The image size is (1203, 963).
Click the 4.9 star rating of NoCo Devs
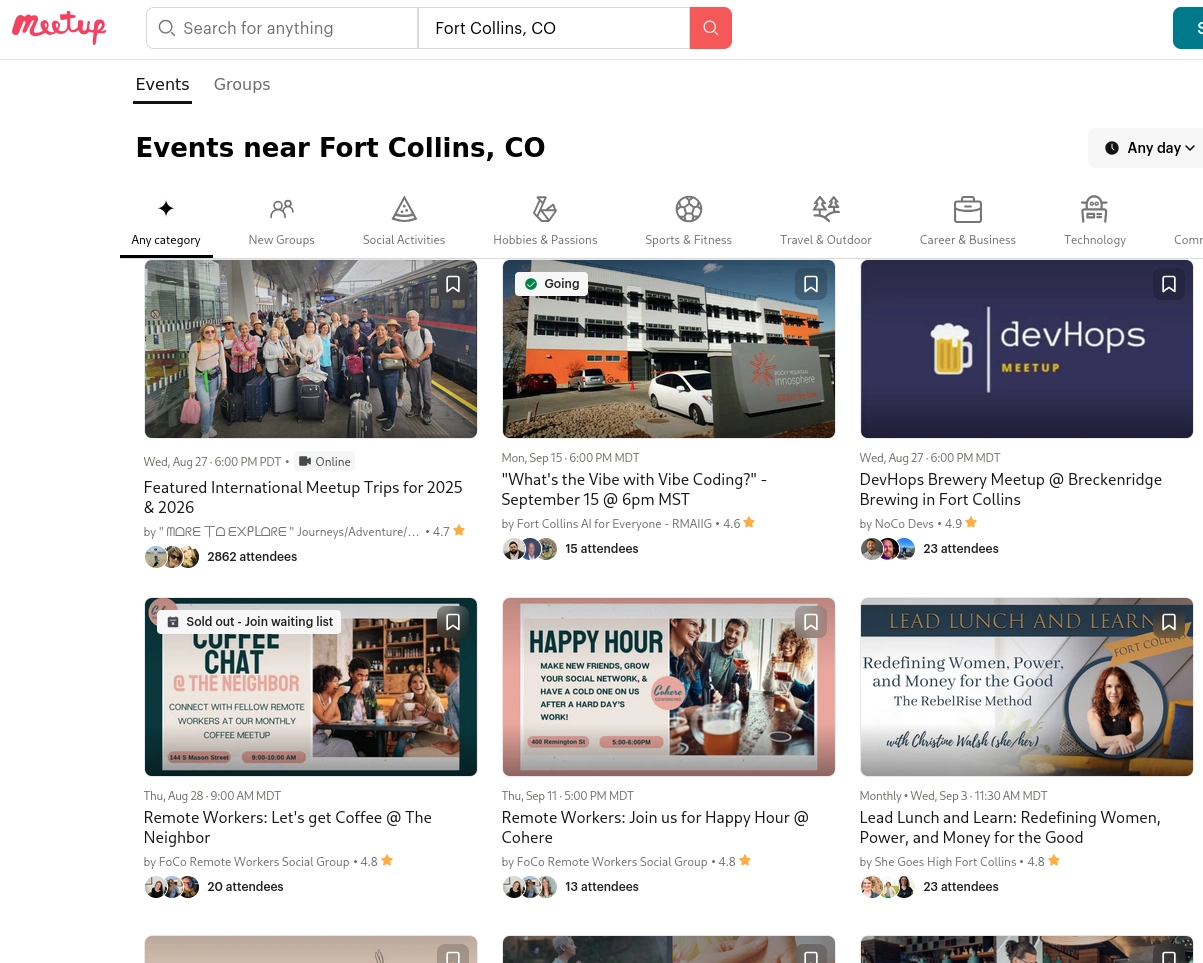(x=961, y=524)
